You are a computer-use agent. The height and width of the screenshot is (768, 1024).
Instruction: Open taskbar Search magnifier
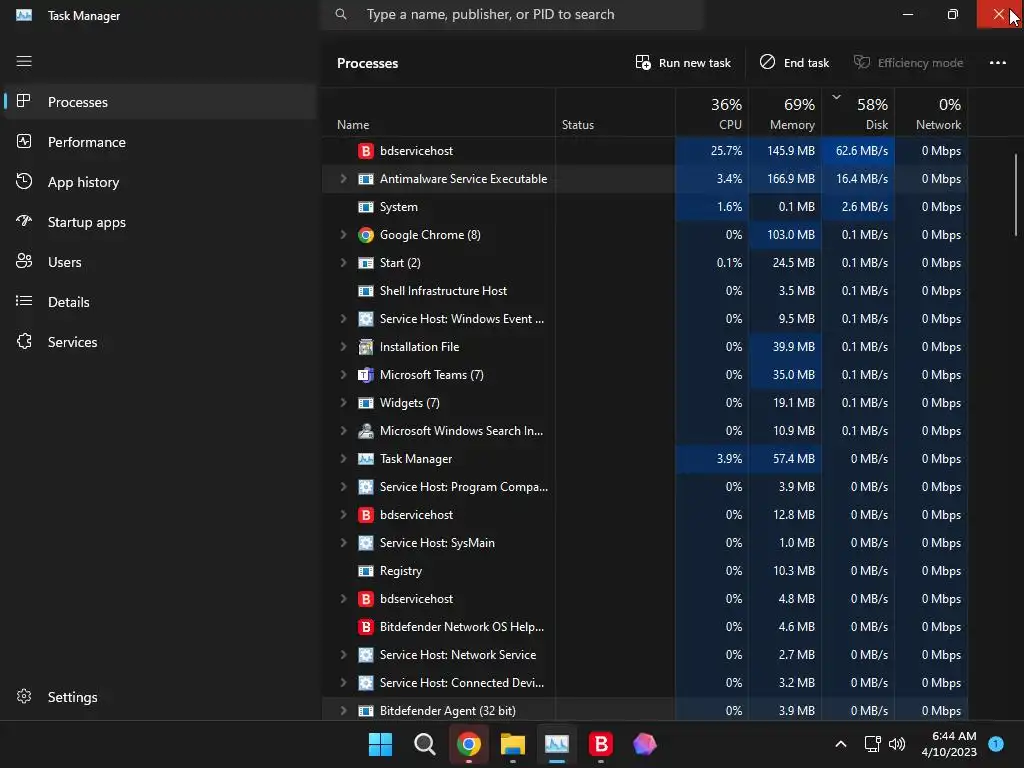coord(424,744)
